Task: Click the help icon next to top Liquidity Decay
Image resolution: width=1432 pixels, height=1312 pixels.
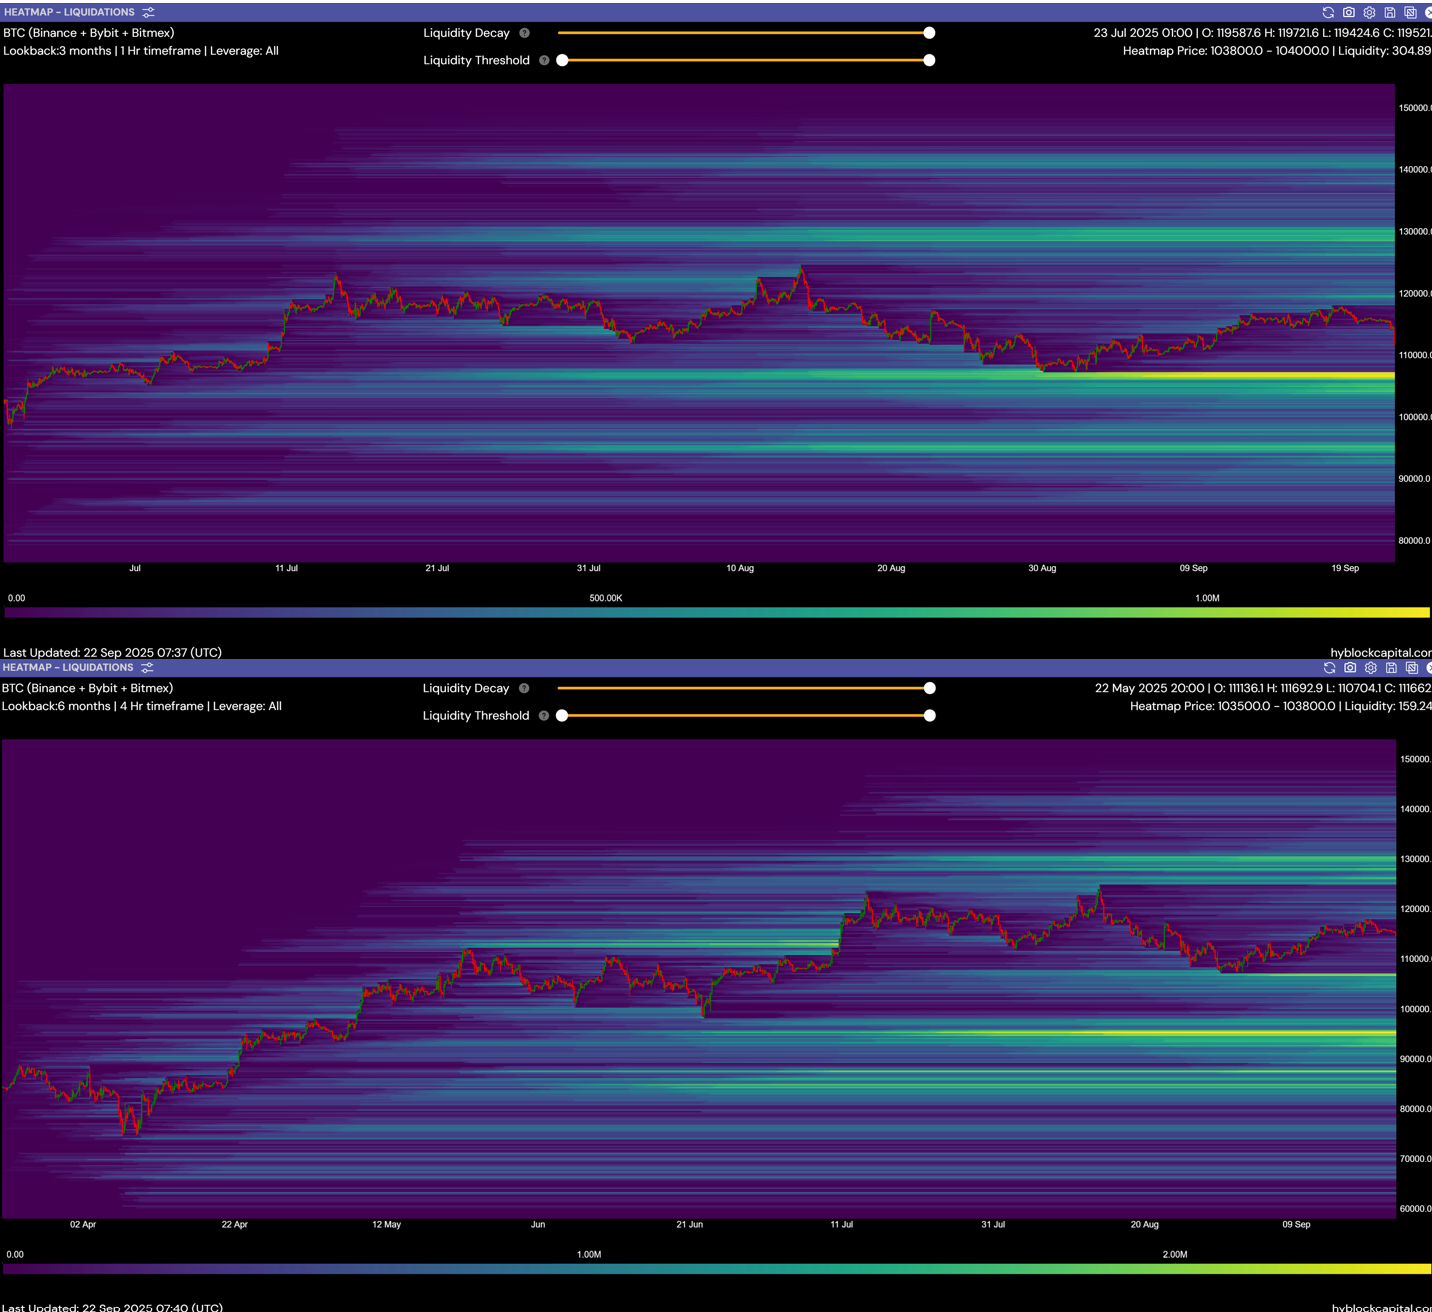Action: [524, 33]
